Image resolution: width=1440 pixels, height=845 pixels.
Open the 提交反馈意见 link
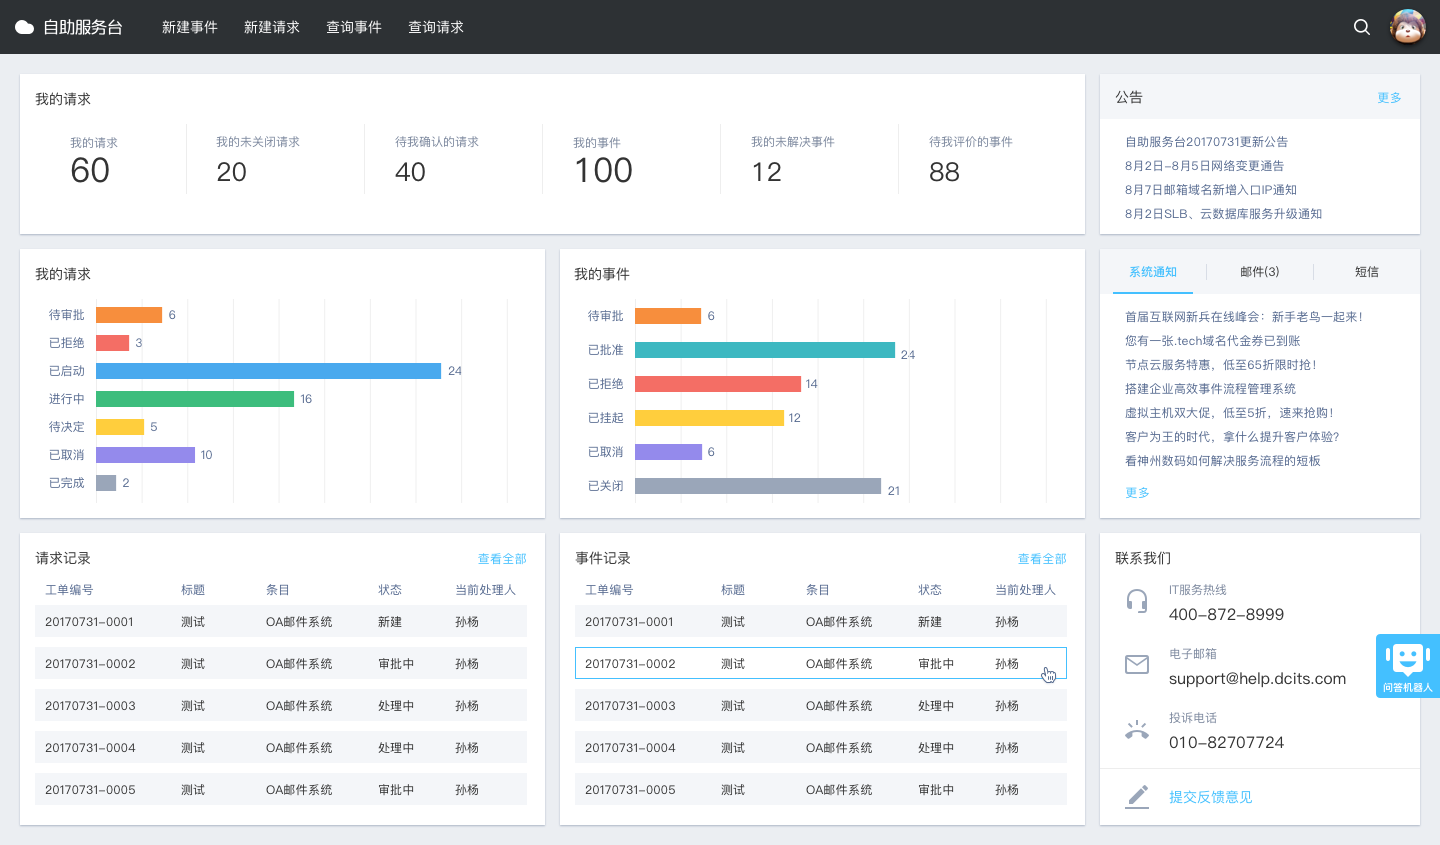point(1211,796)
